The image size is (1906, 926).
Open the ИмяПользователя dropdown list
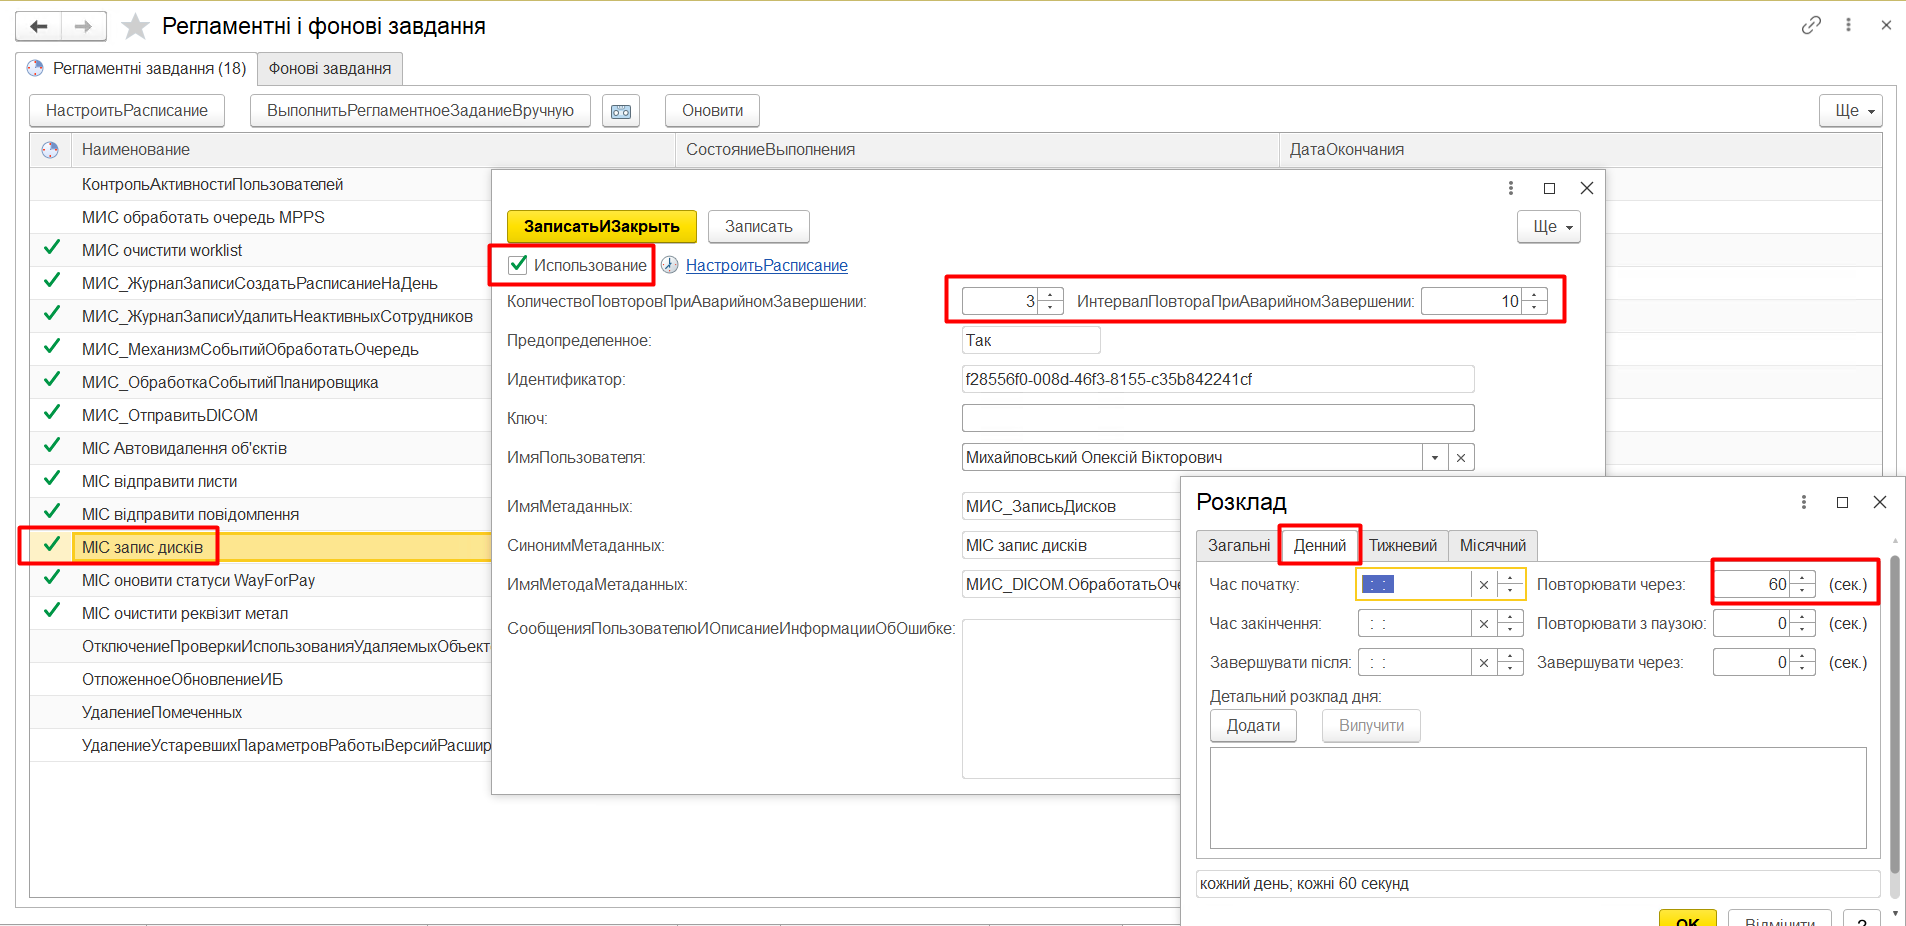tap(1435, 458)
